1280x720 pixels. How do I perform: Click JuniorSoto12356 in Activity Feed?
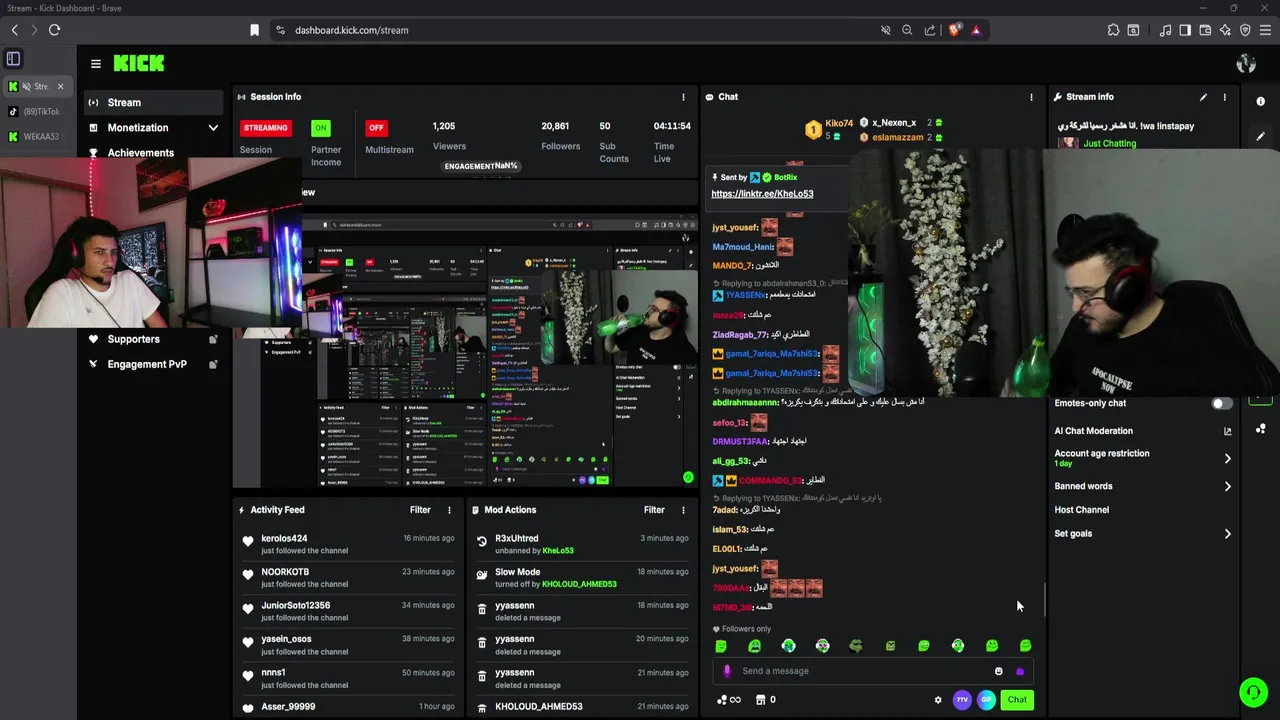pos(295,606)
